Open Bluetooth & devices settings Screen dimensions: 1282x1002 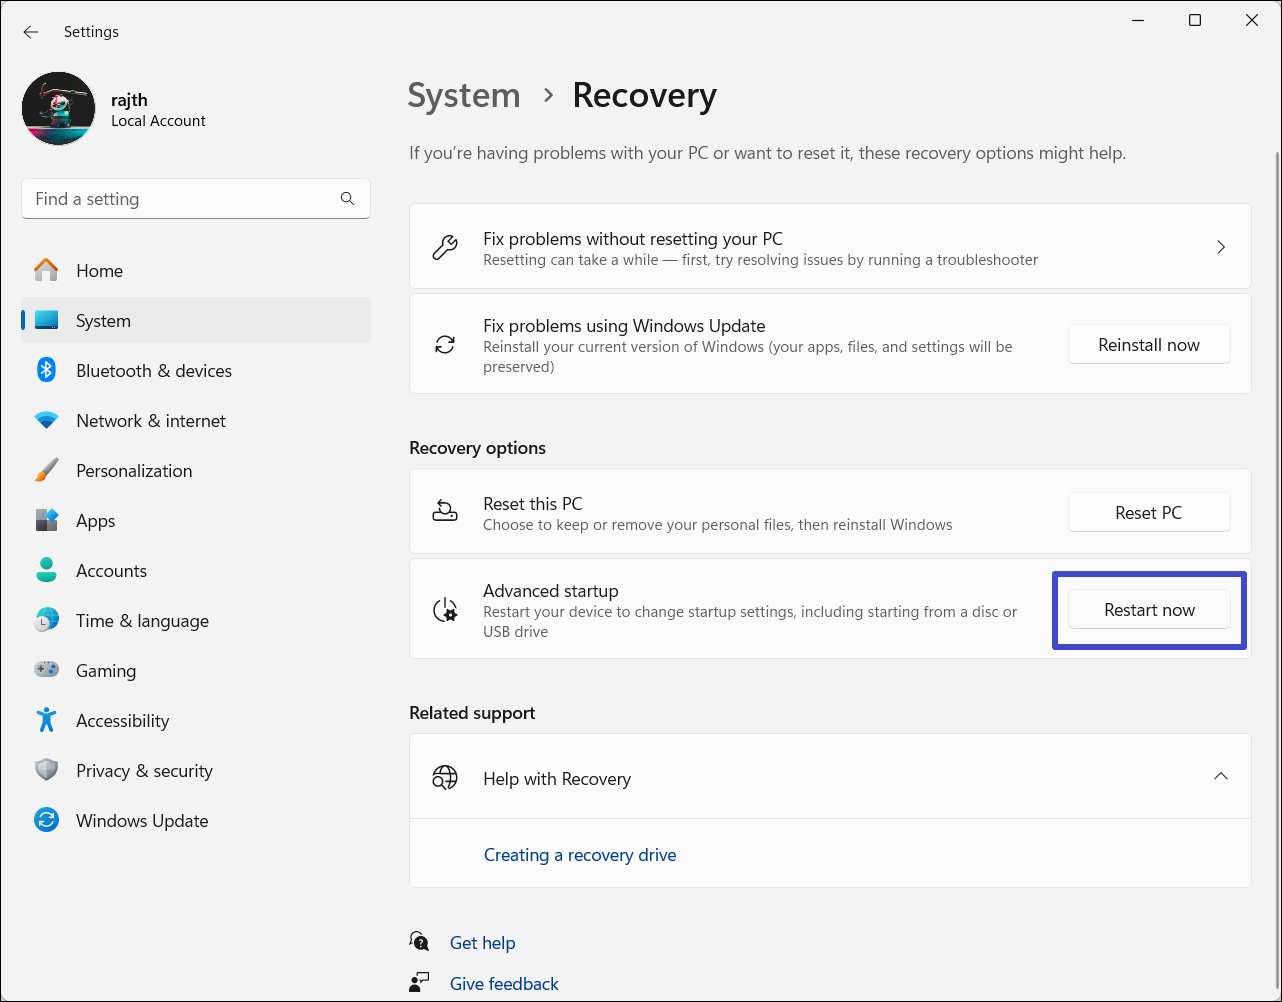(x=153, y=371)
